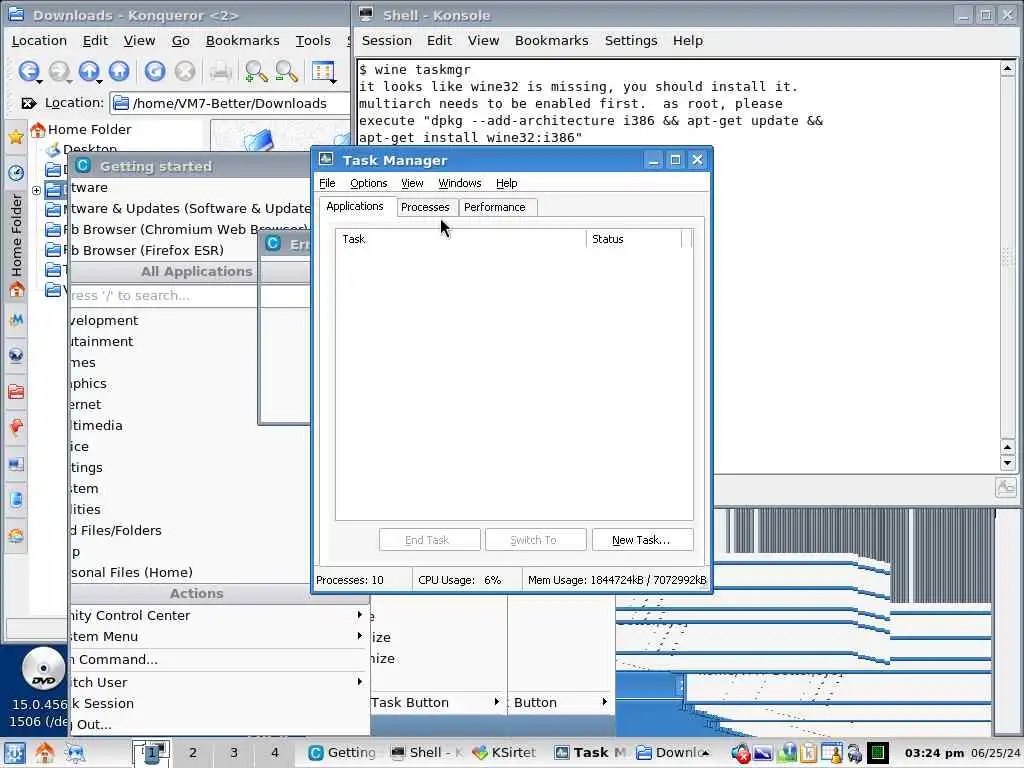1024x768 pixels.
Task: Click the Task column header
Action: (461, 239)
